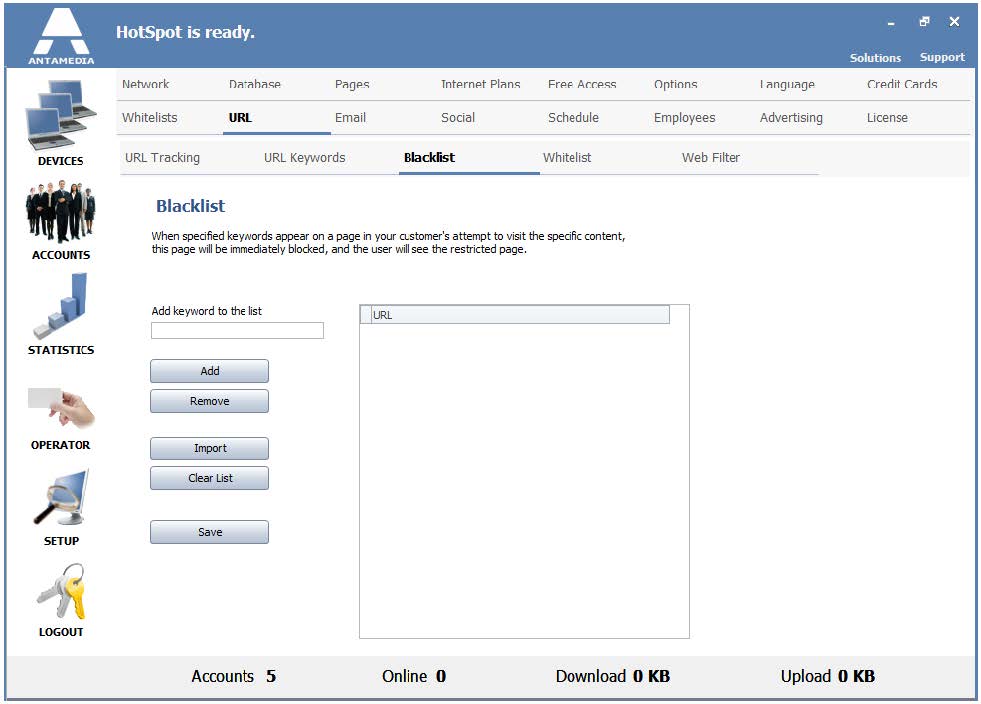The width and height of the screenshot is (981, 704).
Task: Open the Schedule tab
Action: click(x=573, y=118)
